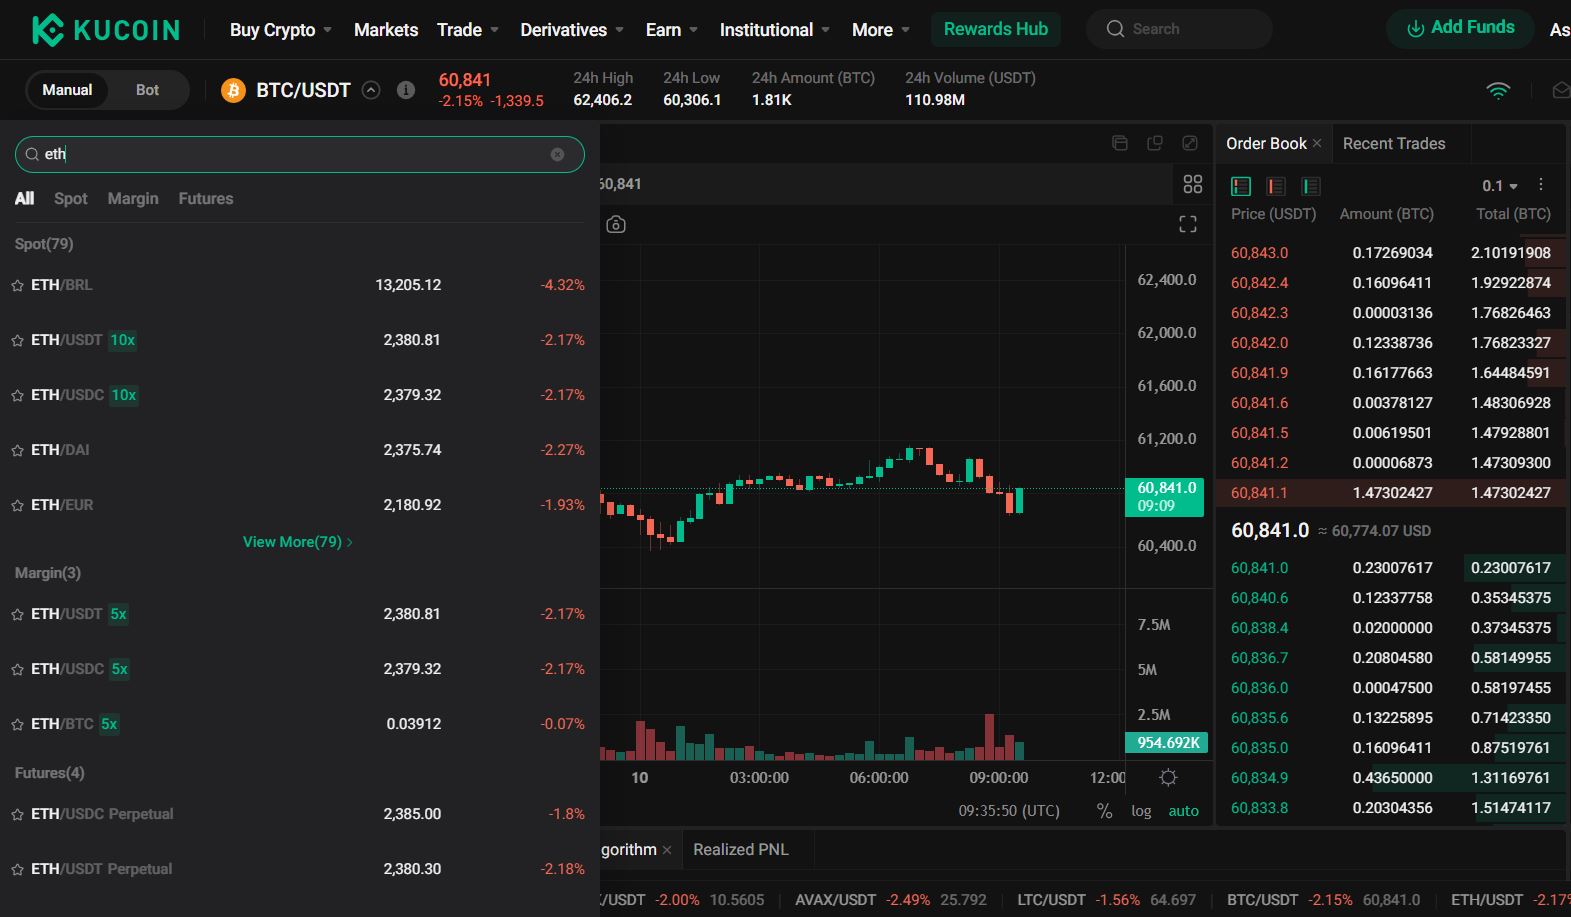Screen dimensions: 1571x917
Task: Click the AVAX/USDT item in bottom ticker
Action: pos(890,900)
